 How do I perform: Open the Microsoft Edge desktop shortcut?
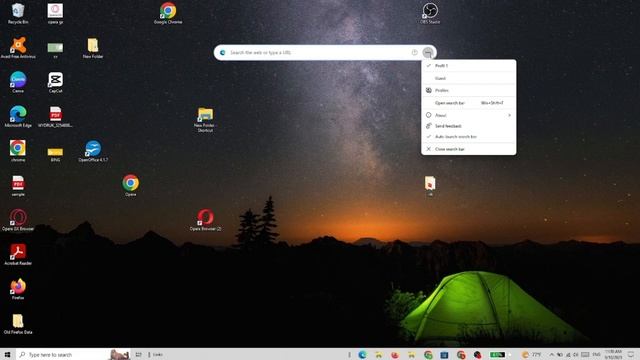(18, 117)
